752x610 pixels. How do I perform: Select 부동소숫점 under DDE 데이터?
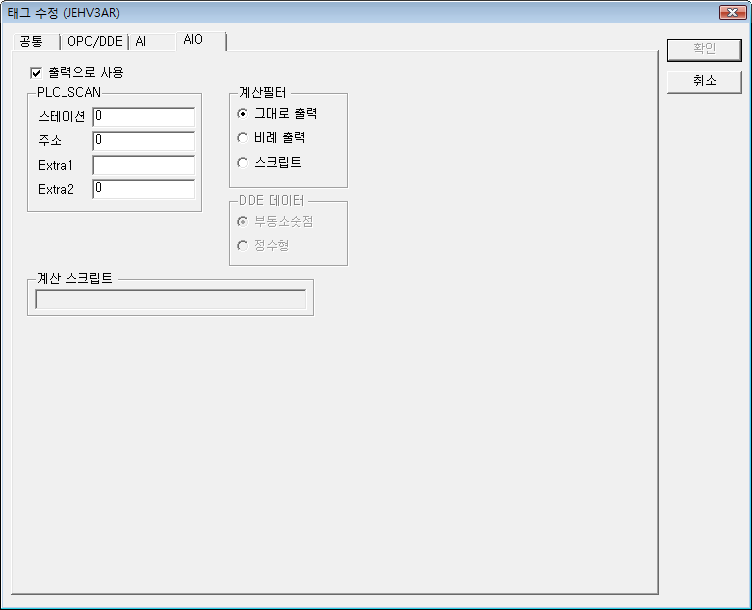pos(242,221)
